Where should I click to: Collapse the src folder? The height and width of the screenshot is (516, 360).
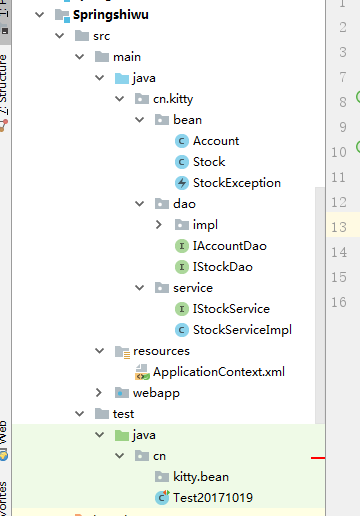coord(60,36)
